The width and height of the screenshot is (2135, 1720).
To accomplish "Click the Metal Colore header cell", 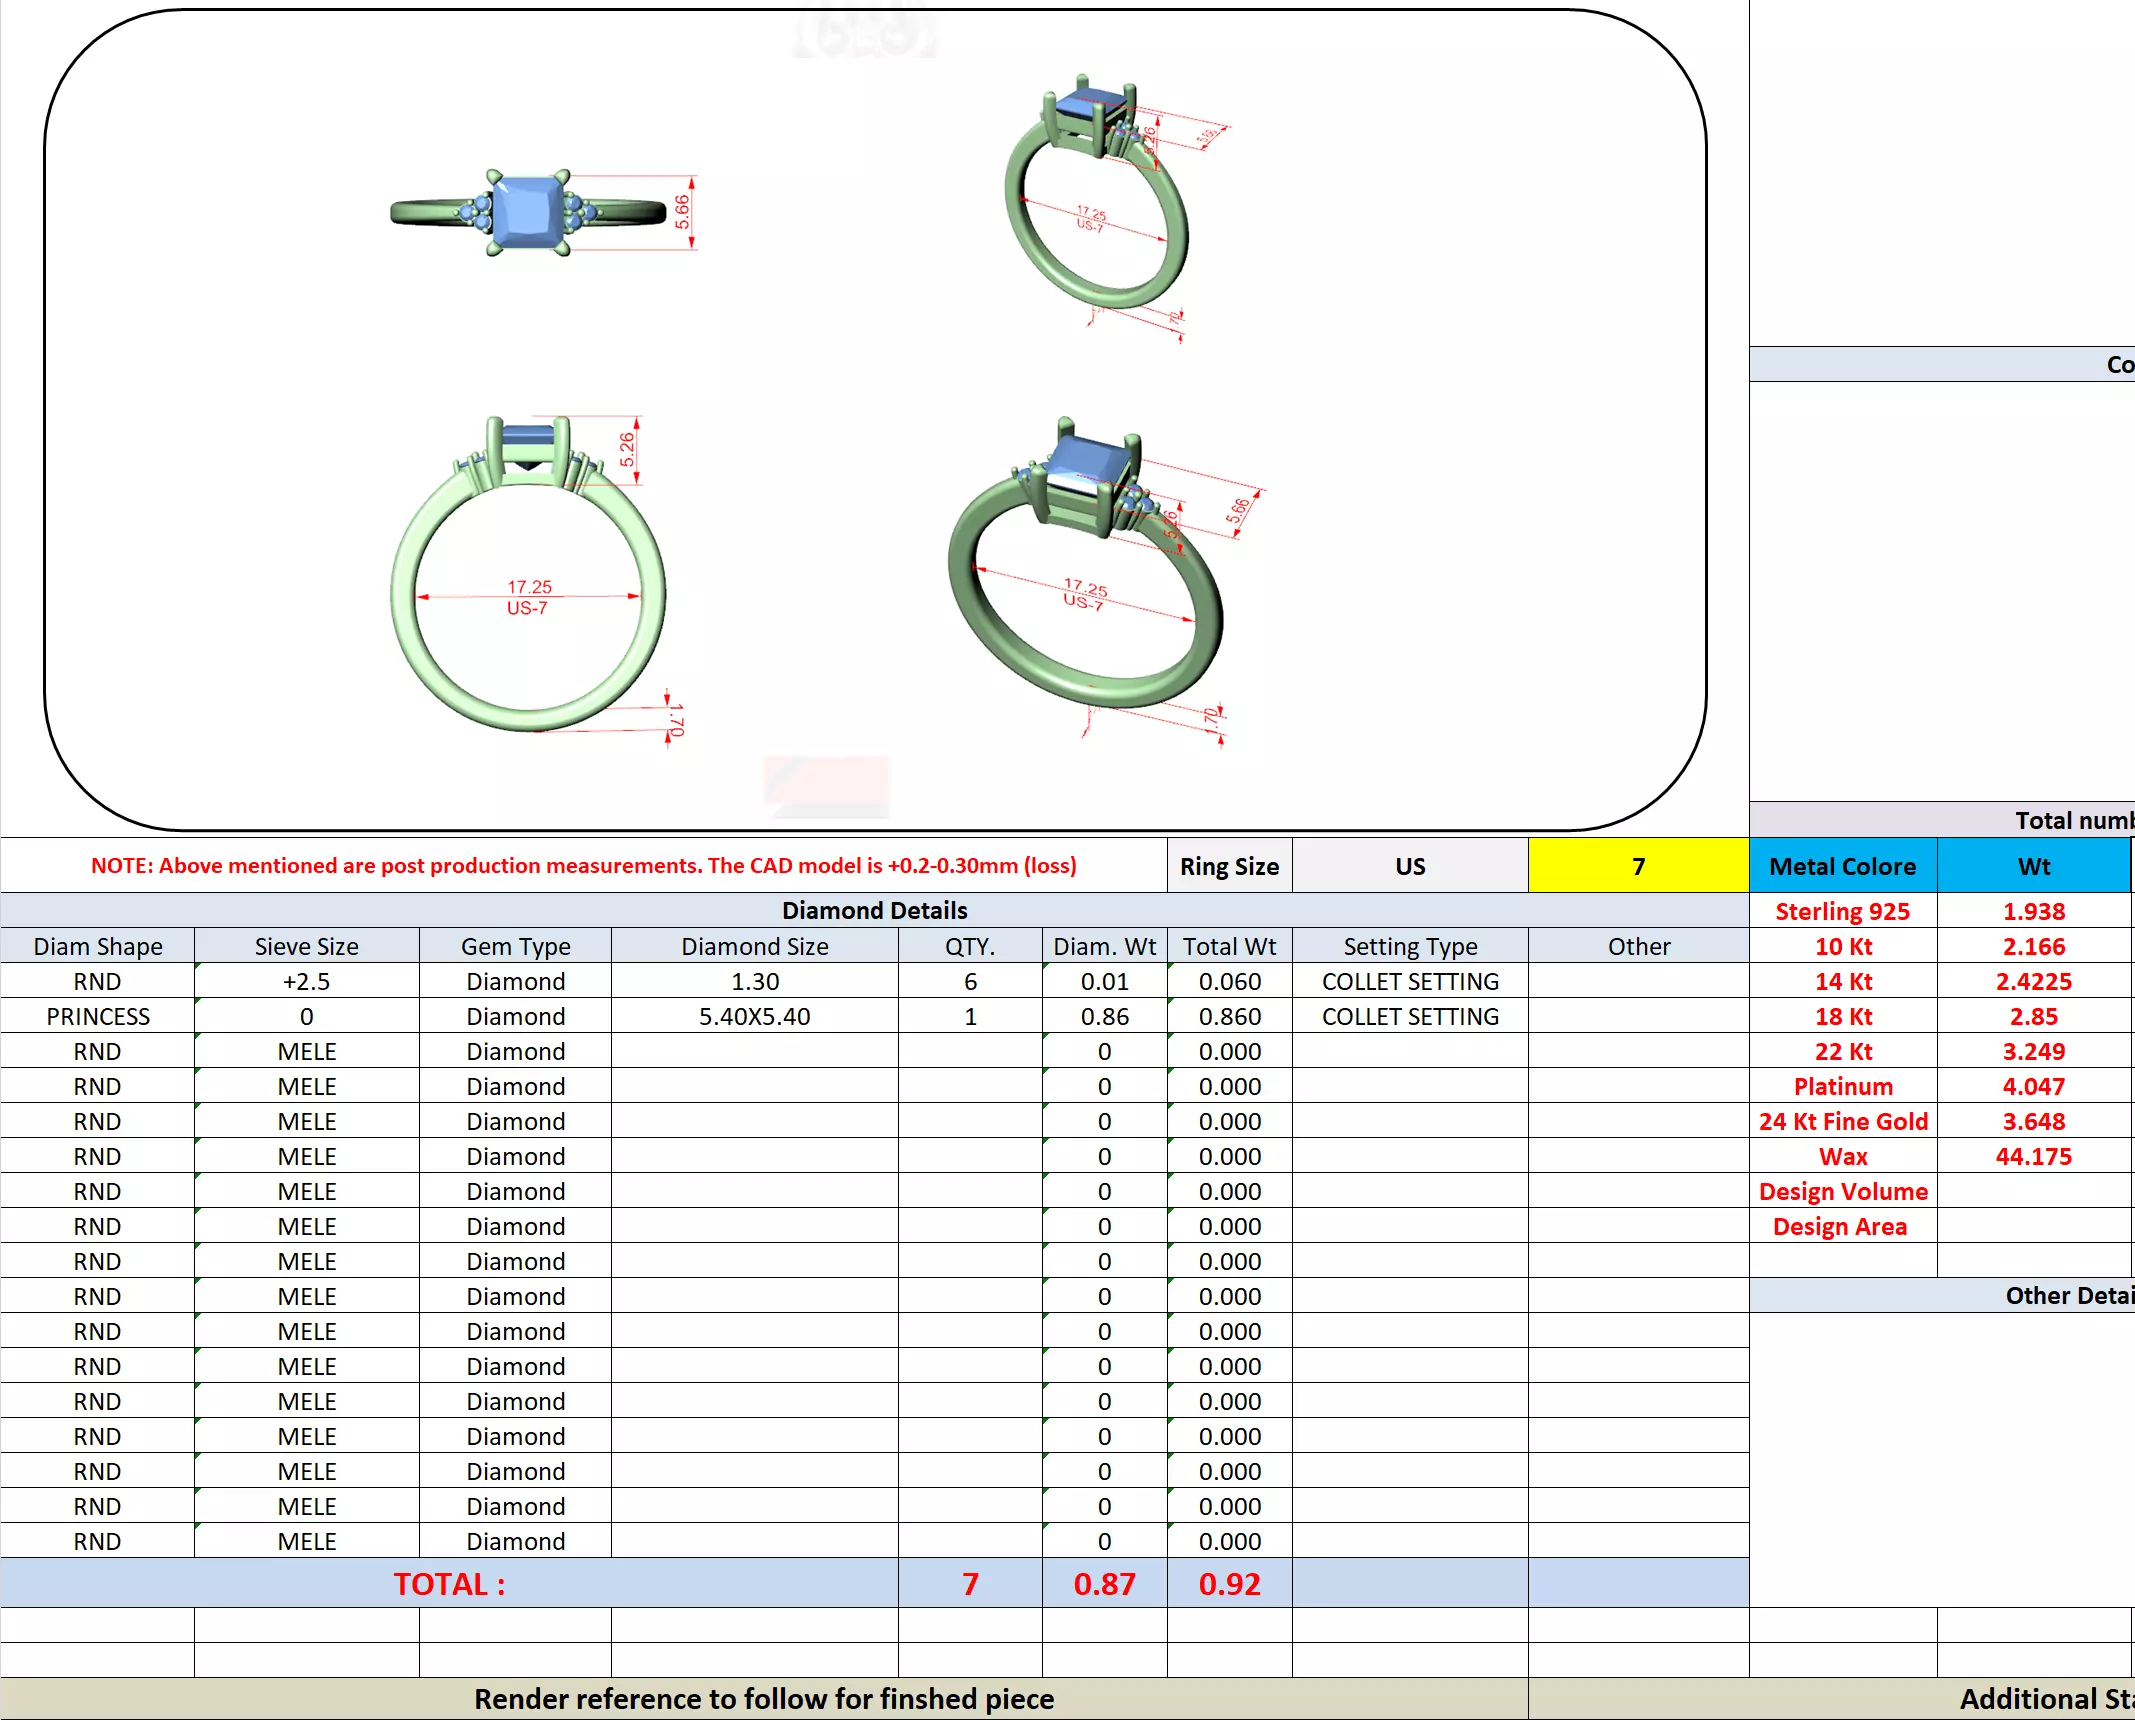I will [x=1842, y=866].
